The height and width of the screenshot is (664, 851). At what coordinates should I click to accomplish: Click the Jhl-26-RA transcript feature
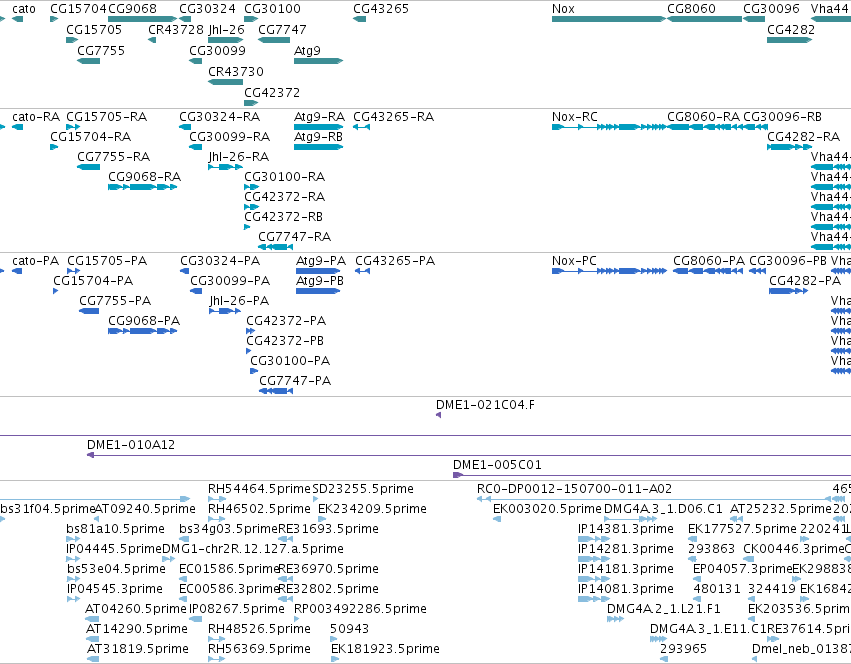pyautogui.click(x=225, y=167)
